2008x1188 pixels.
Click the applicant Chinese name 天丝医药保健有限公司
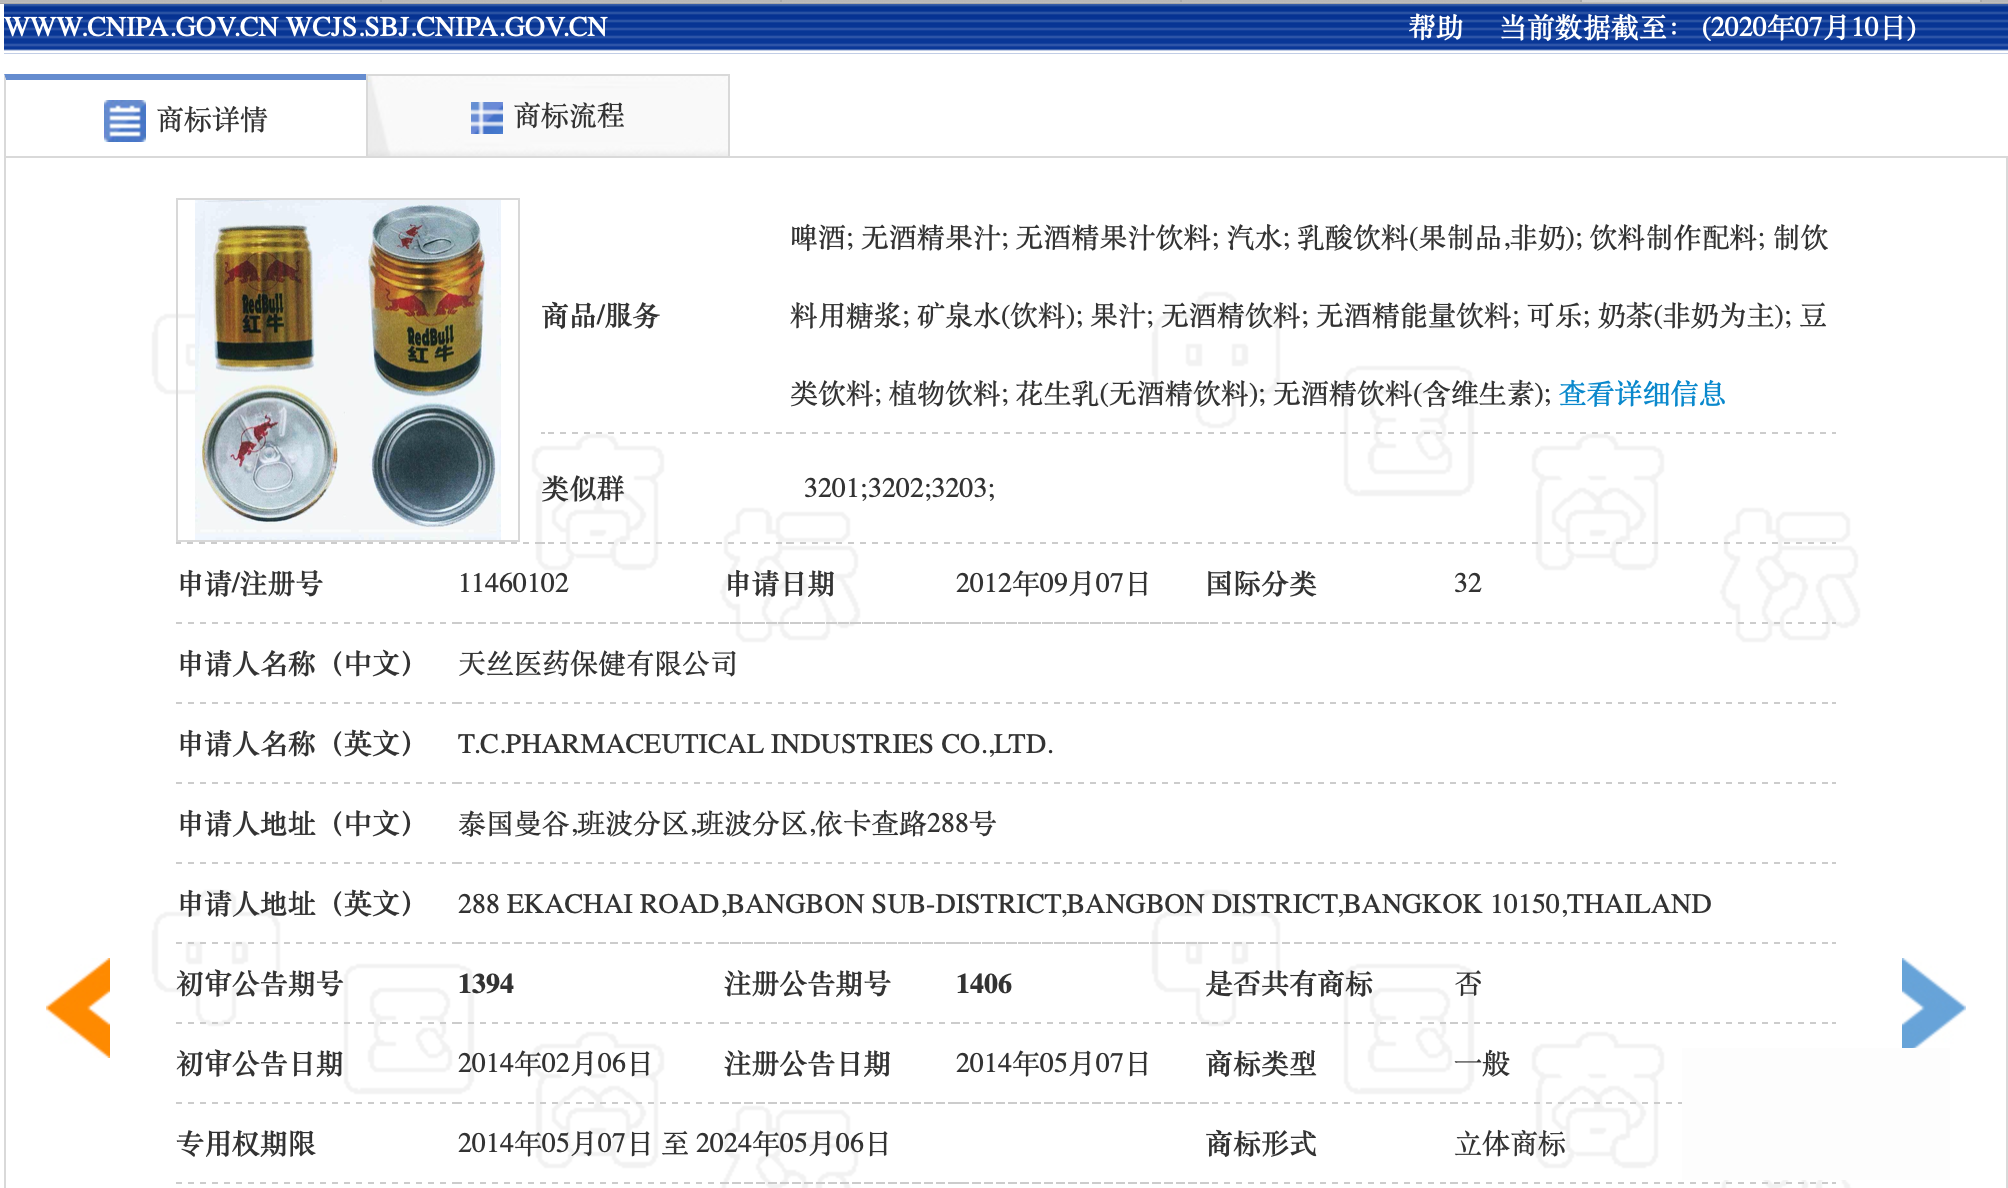(597, 664)
